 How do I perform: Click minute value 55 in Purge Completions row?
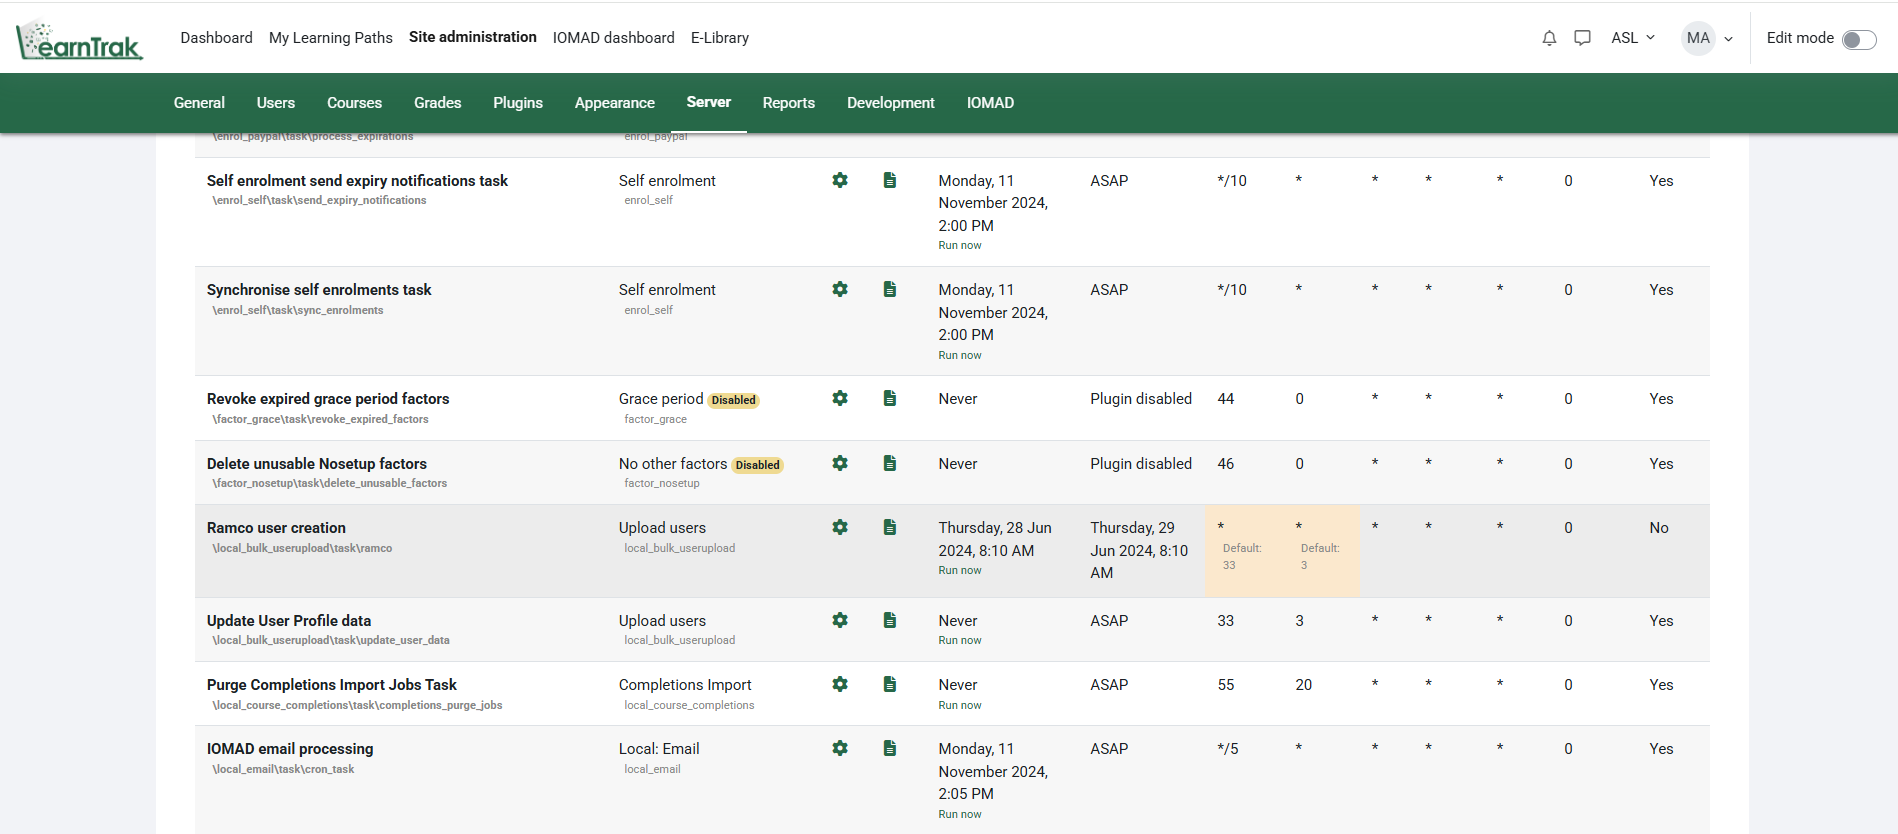(1226, 684)
